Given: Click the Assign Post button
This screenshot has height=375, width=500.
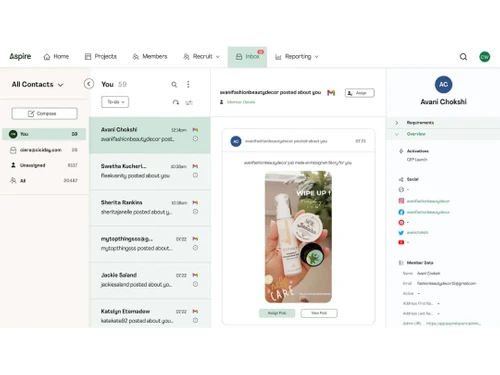Looking at the screenshot, I should (x=277, y=313).
